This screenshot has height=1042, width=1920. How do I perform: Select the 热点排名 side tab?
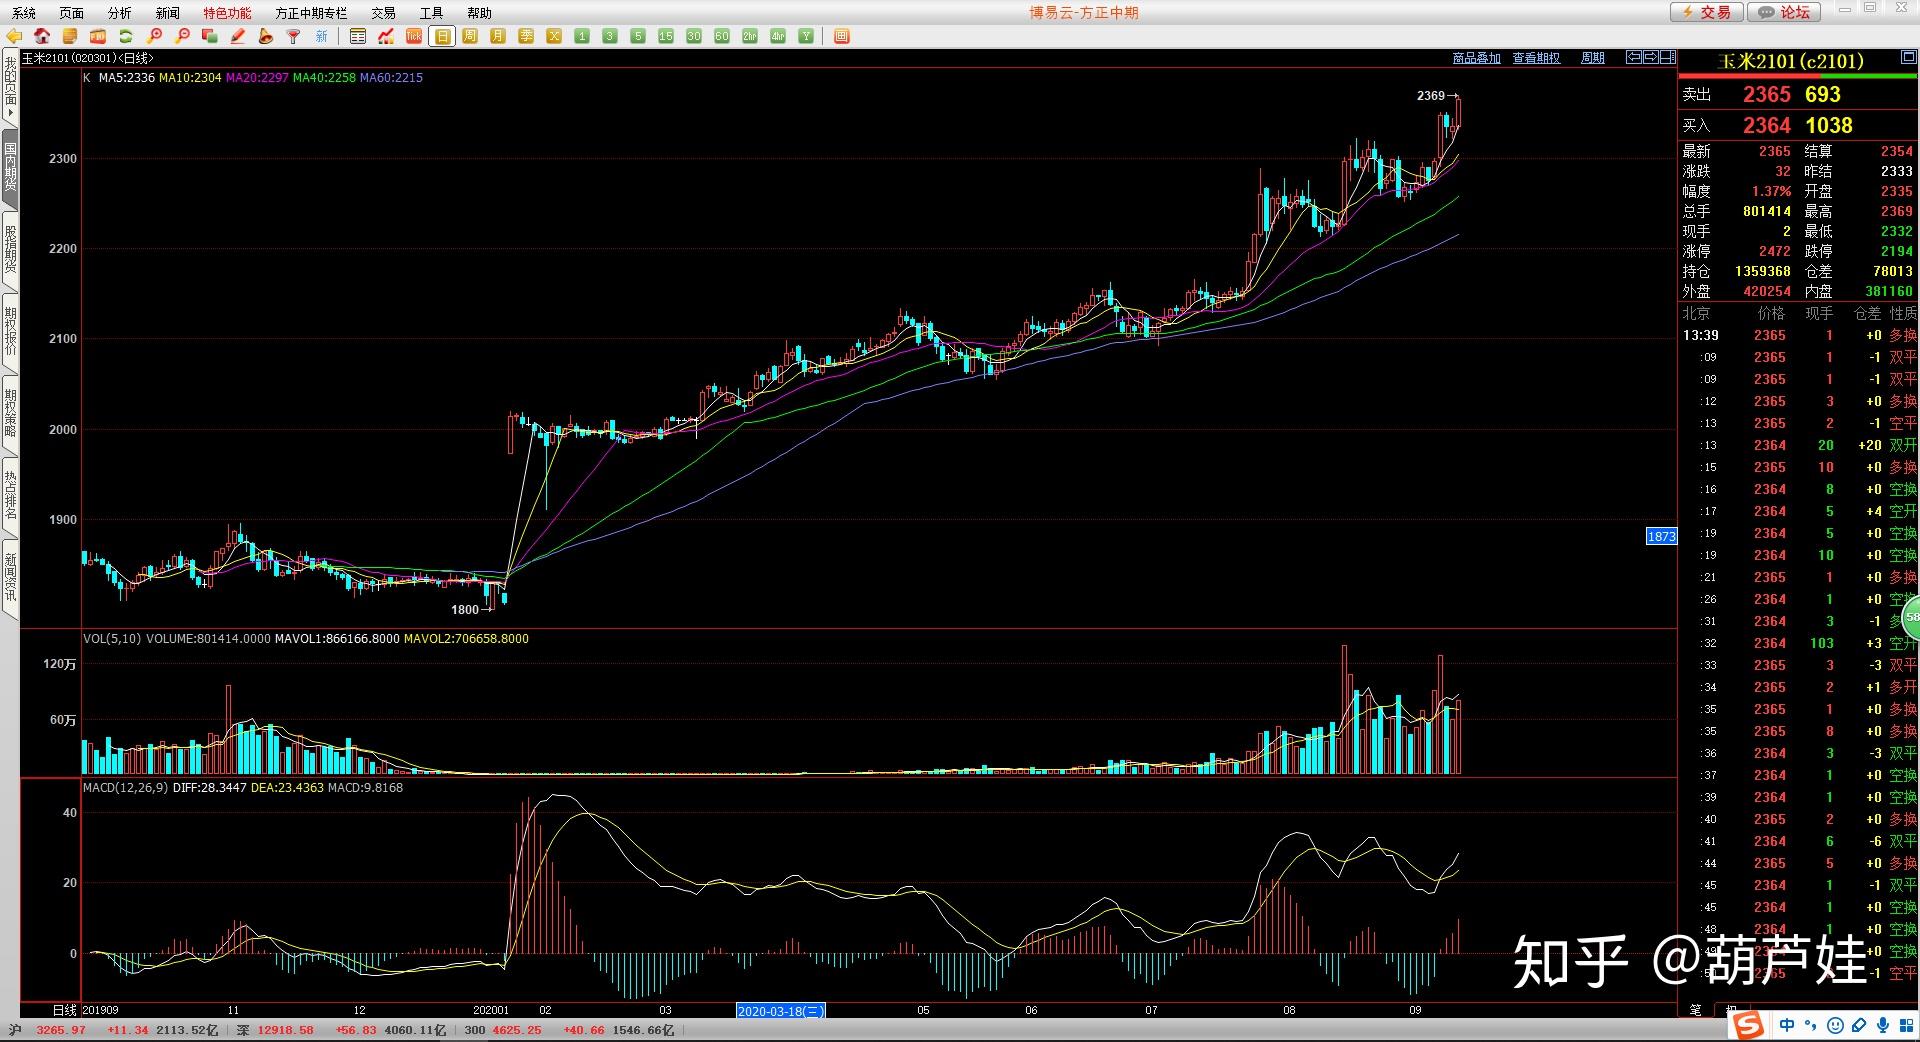click(10, 497)
